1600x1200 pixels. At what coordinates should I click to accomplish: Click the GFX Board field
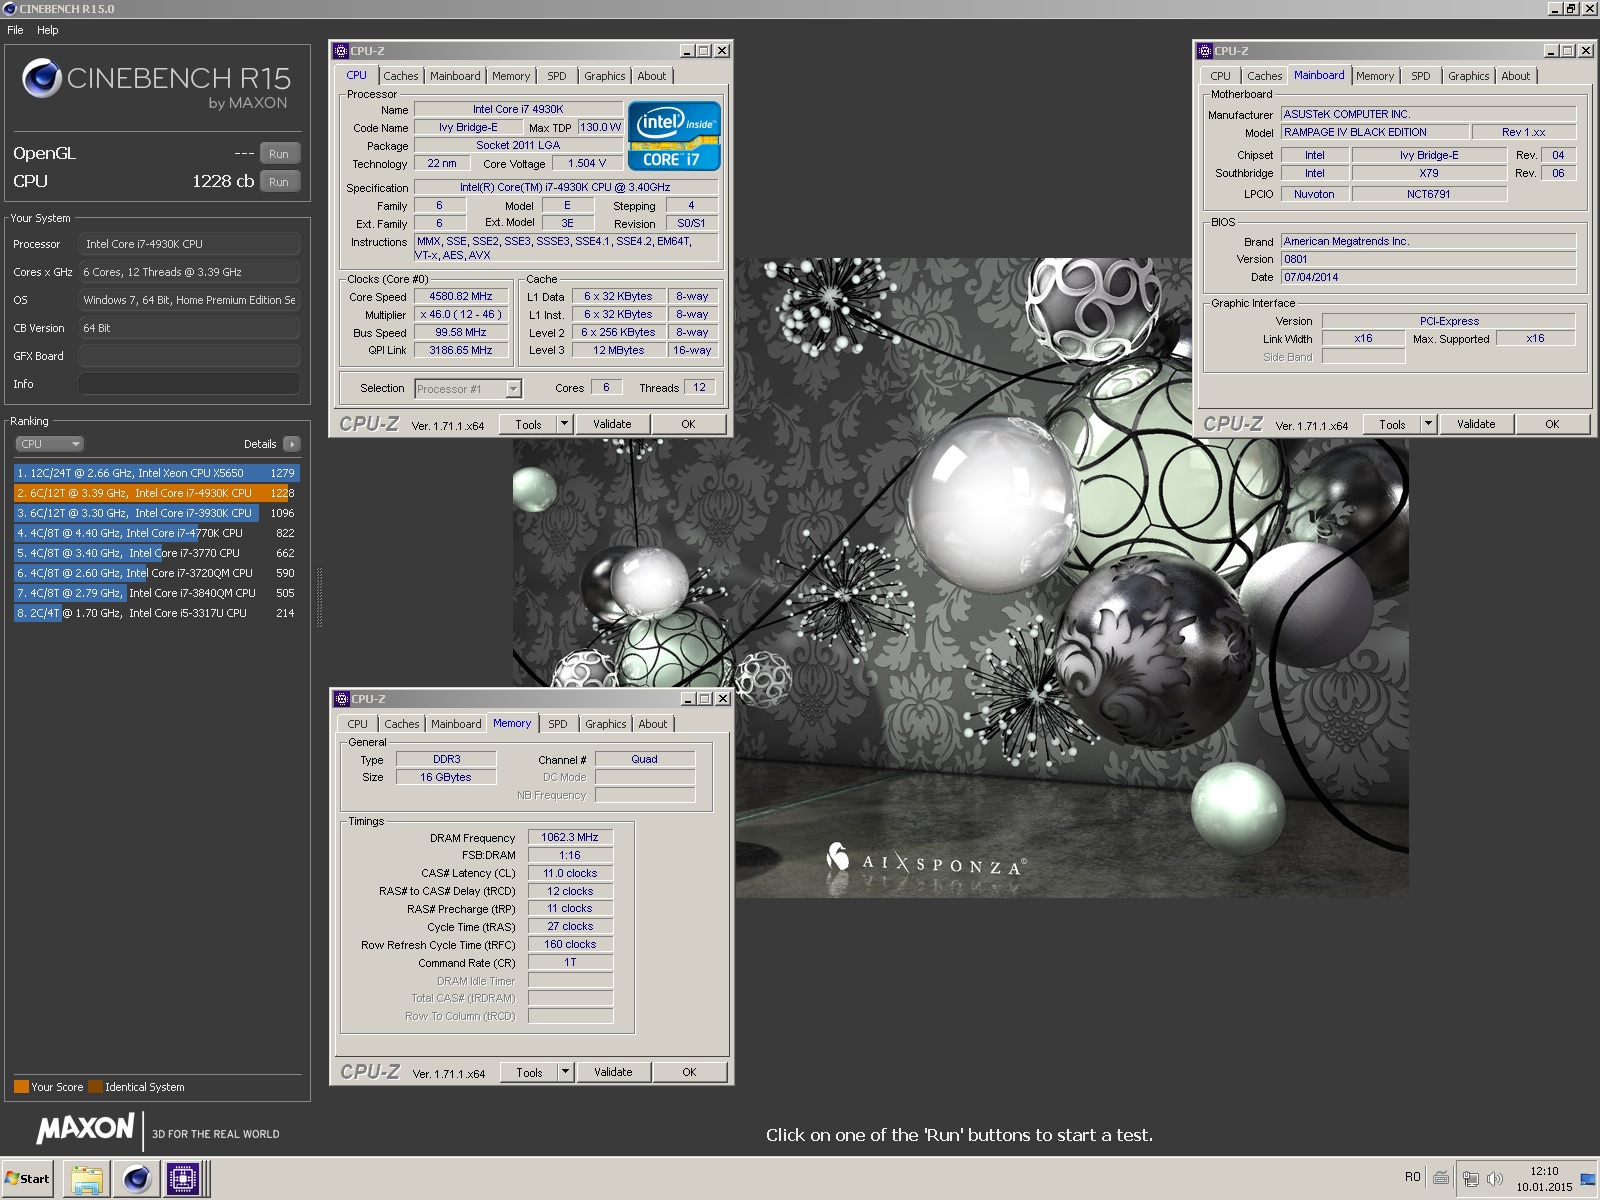(189, 356)
